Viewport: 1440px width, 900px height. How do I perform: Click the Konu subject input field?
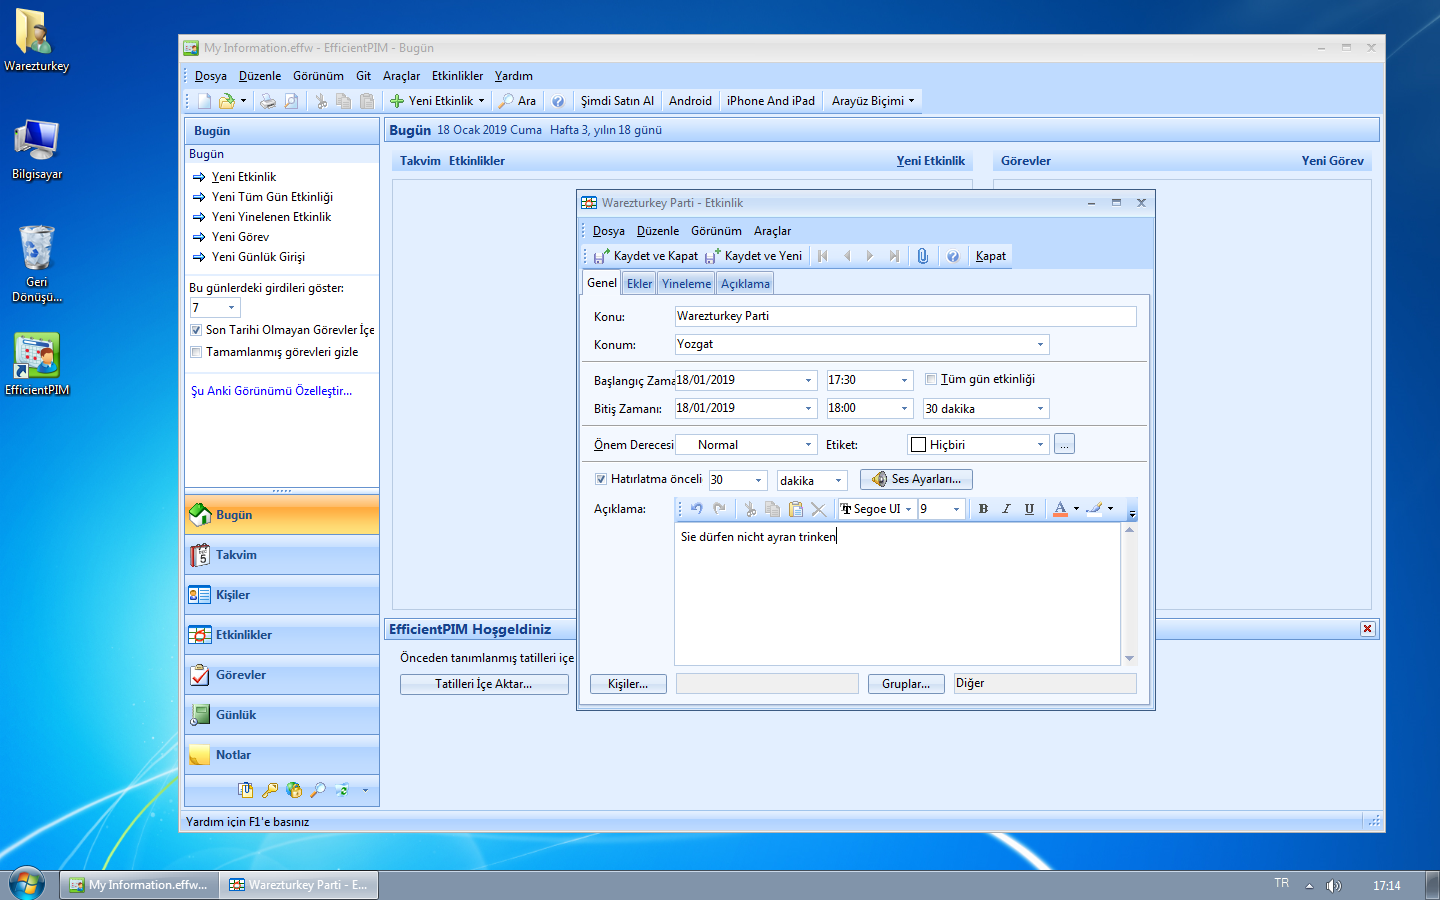pyautogui.click(x=905, y=316)
